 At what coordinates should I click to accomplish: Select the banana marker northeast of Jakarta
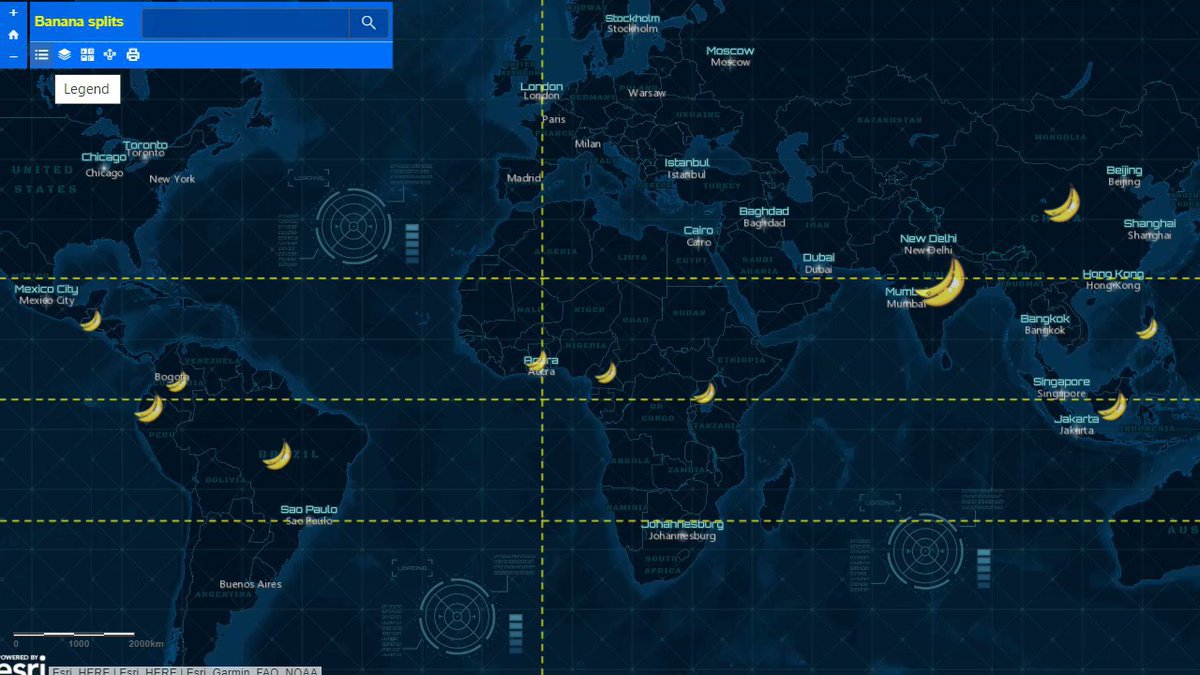point(1112,407)
